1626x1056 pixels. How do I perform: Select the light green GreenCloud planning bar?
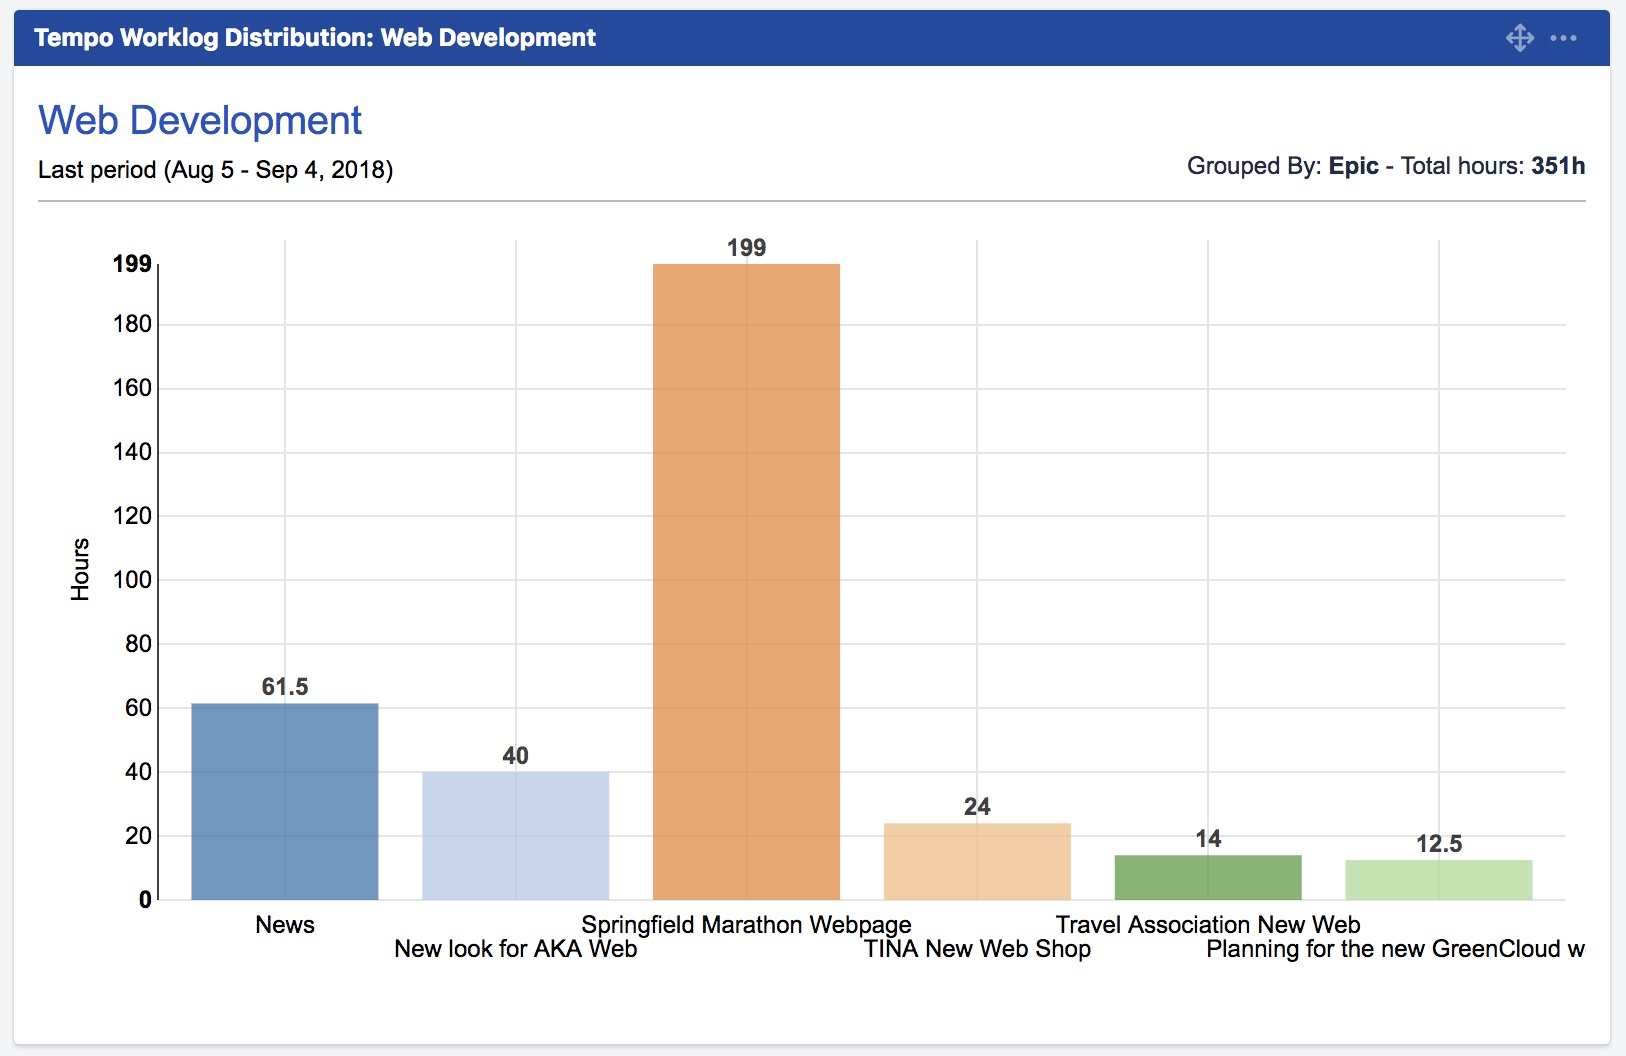1439,880
